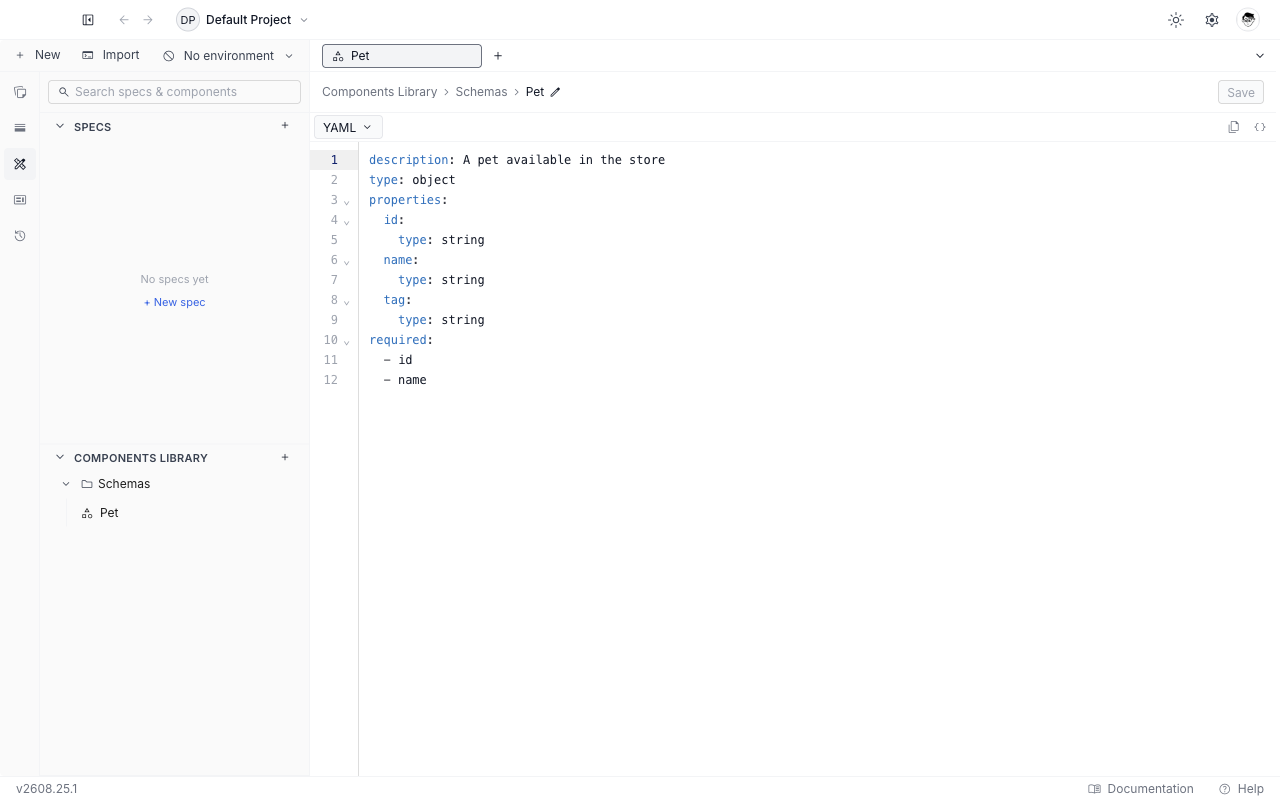
Task: Fold id block at line 4
Action: point(347,222)
